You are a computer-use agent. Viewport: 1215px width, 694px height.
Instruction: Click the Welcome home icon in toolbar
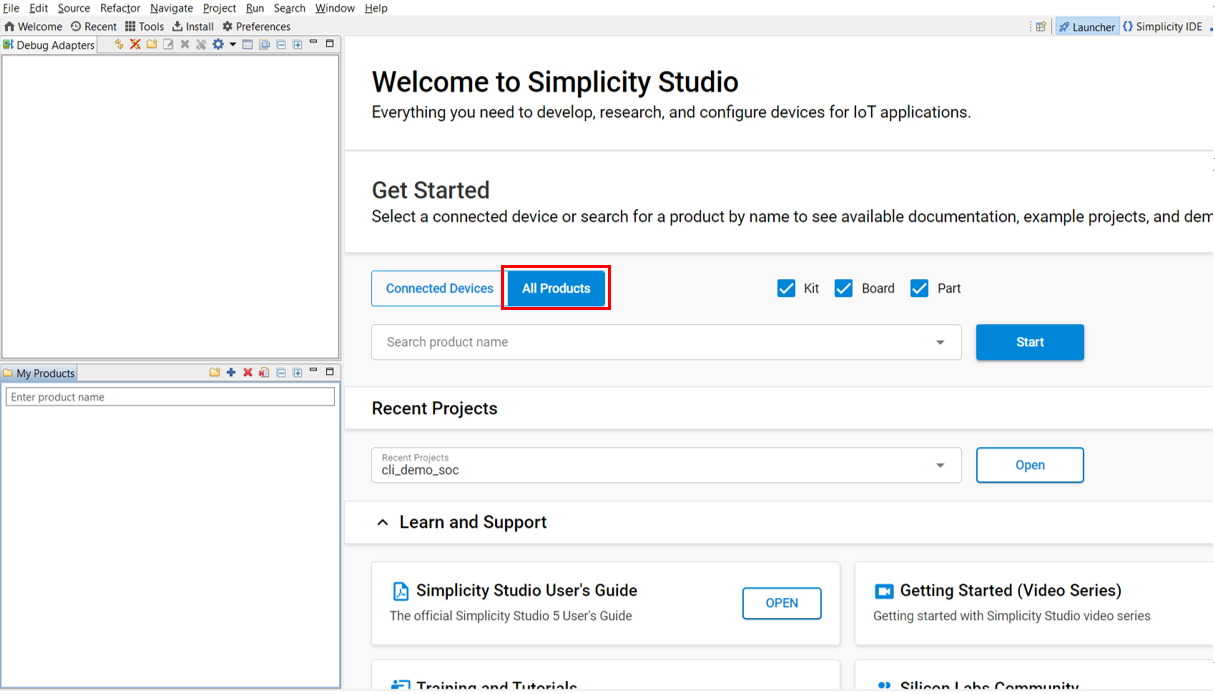click(x=10, y=27)
